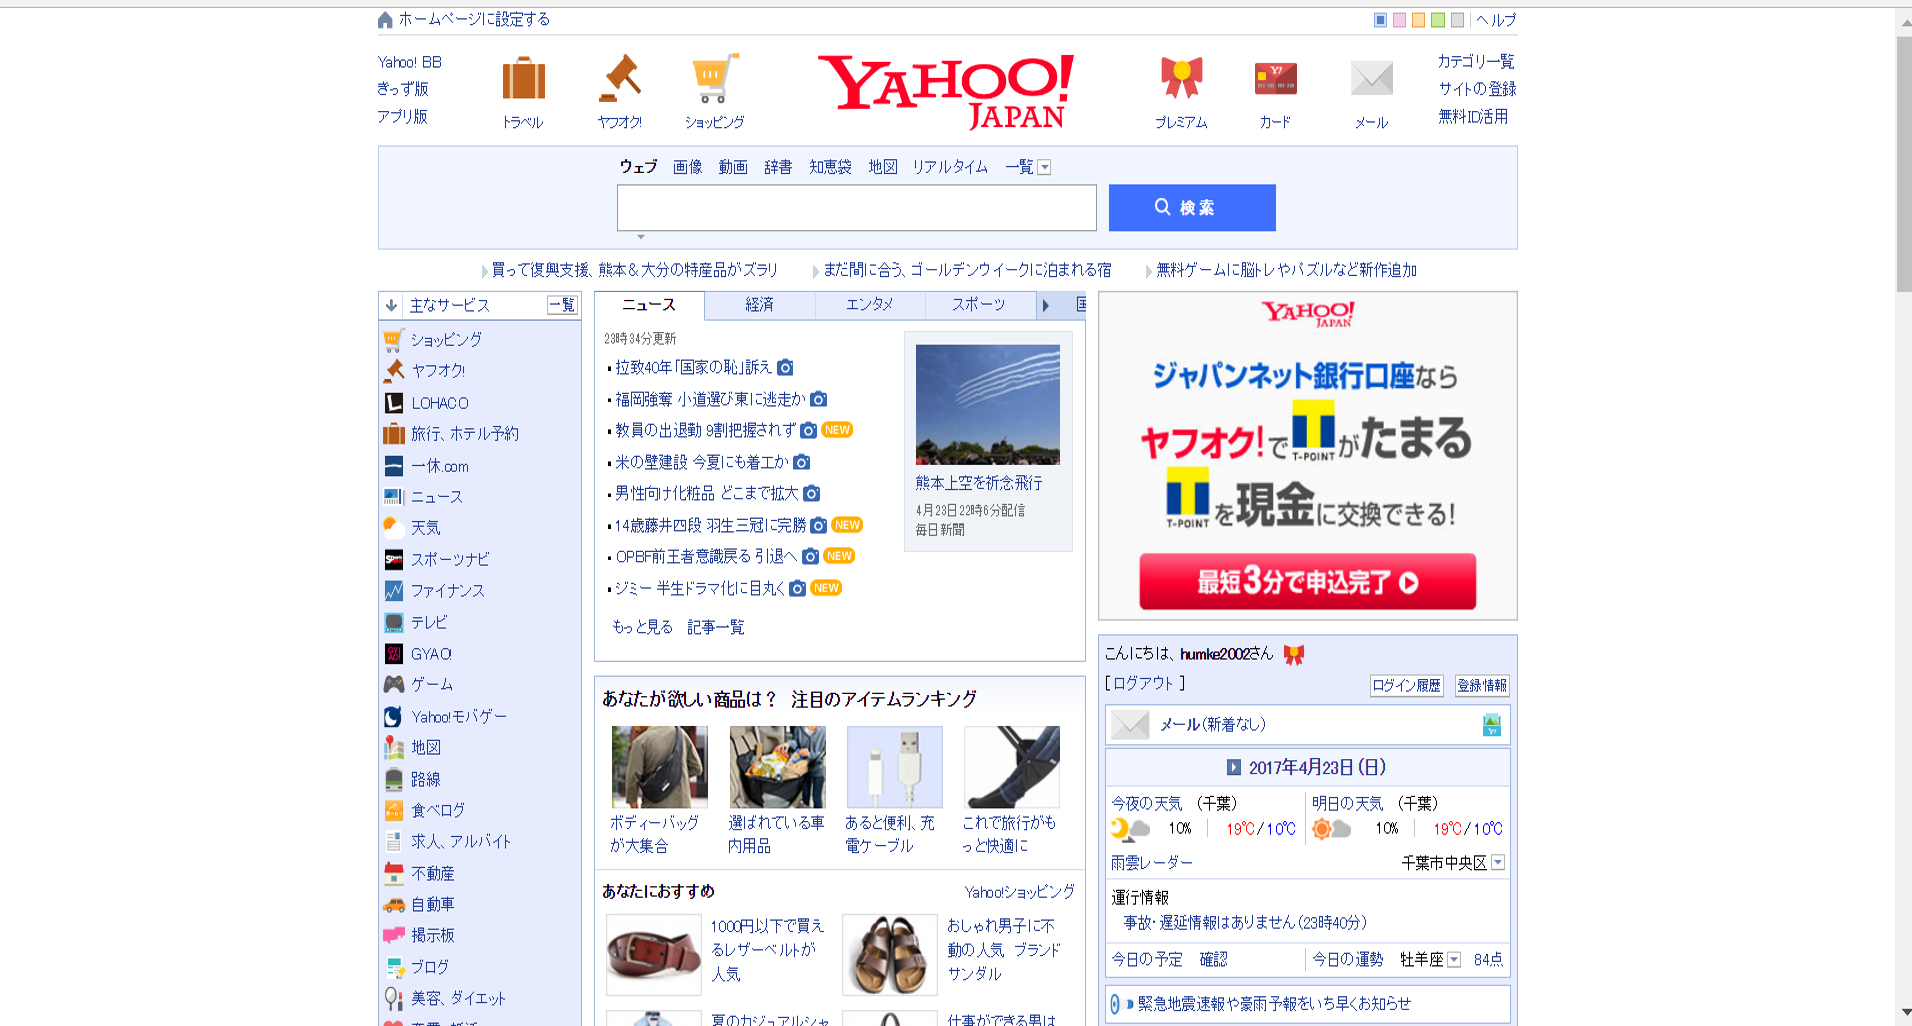1912x1026 pixels.
Task: Select the スポーツ news tab
Action: (978, 305)
